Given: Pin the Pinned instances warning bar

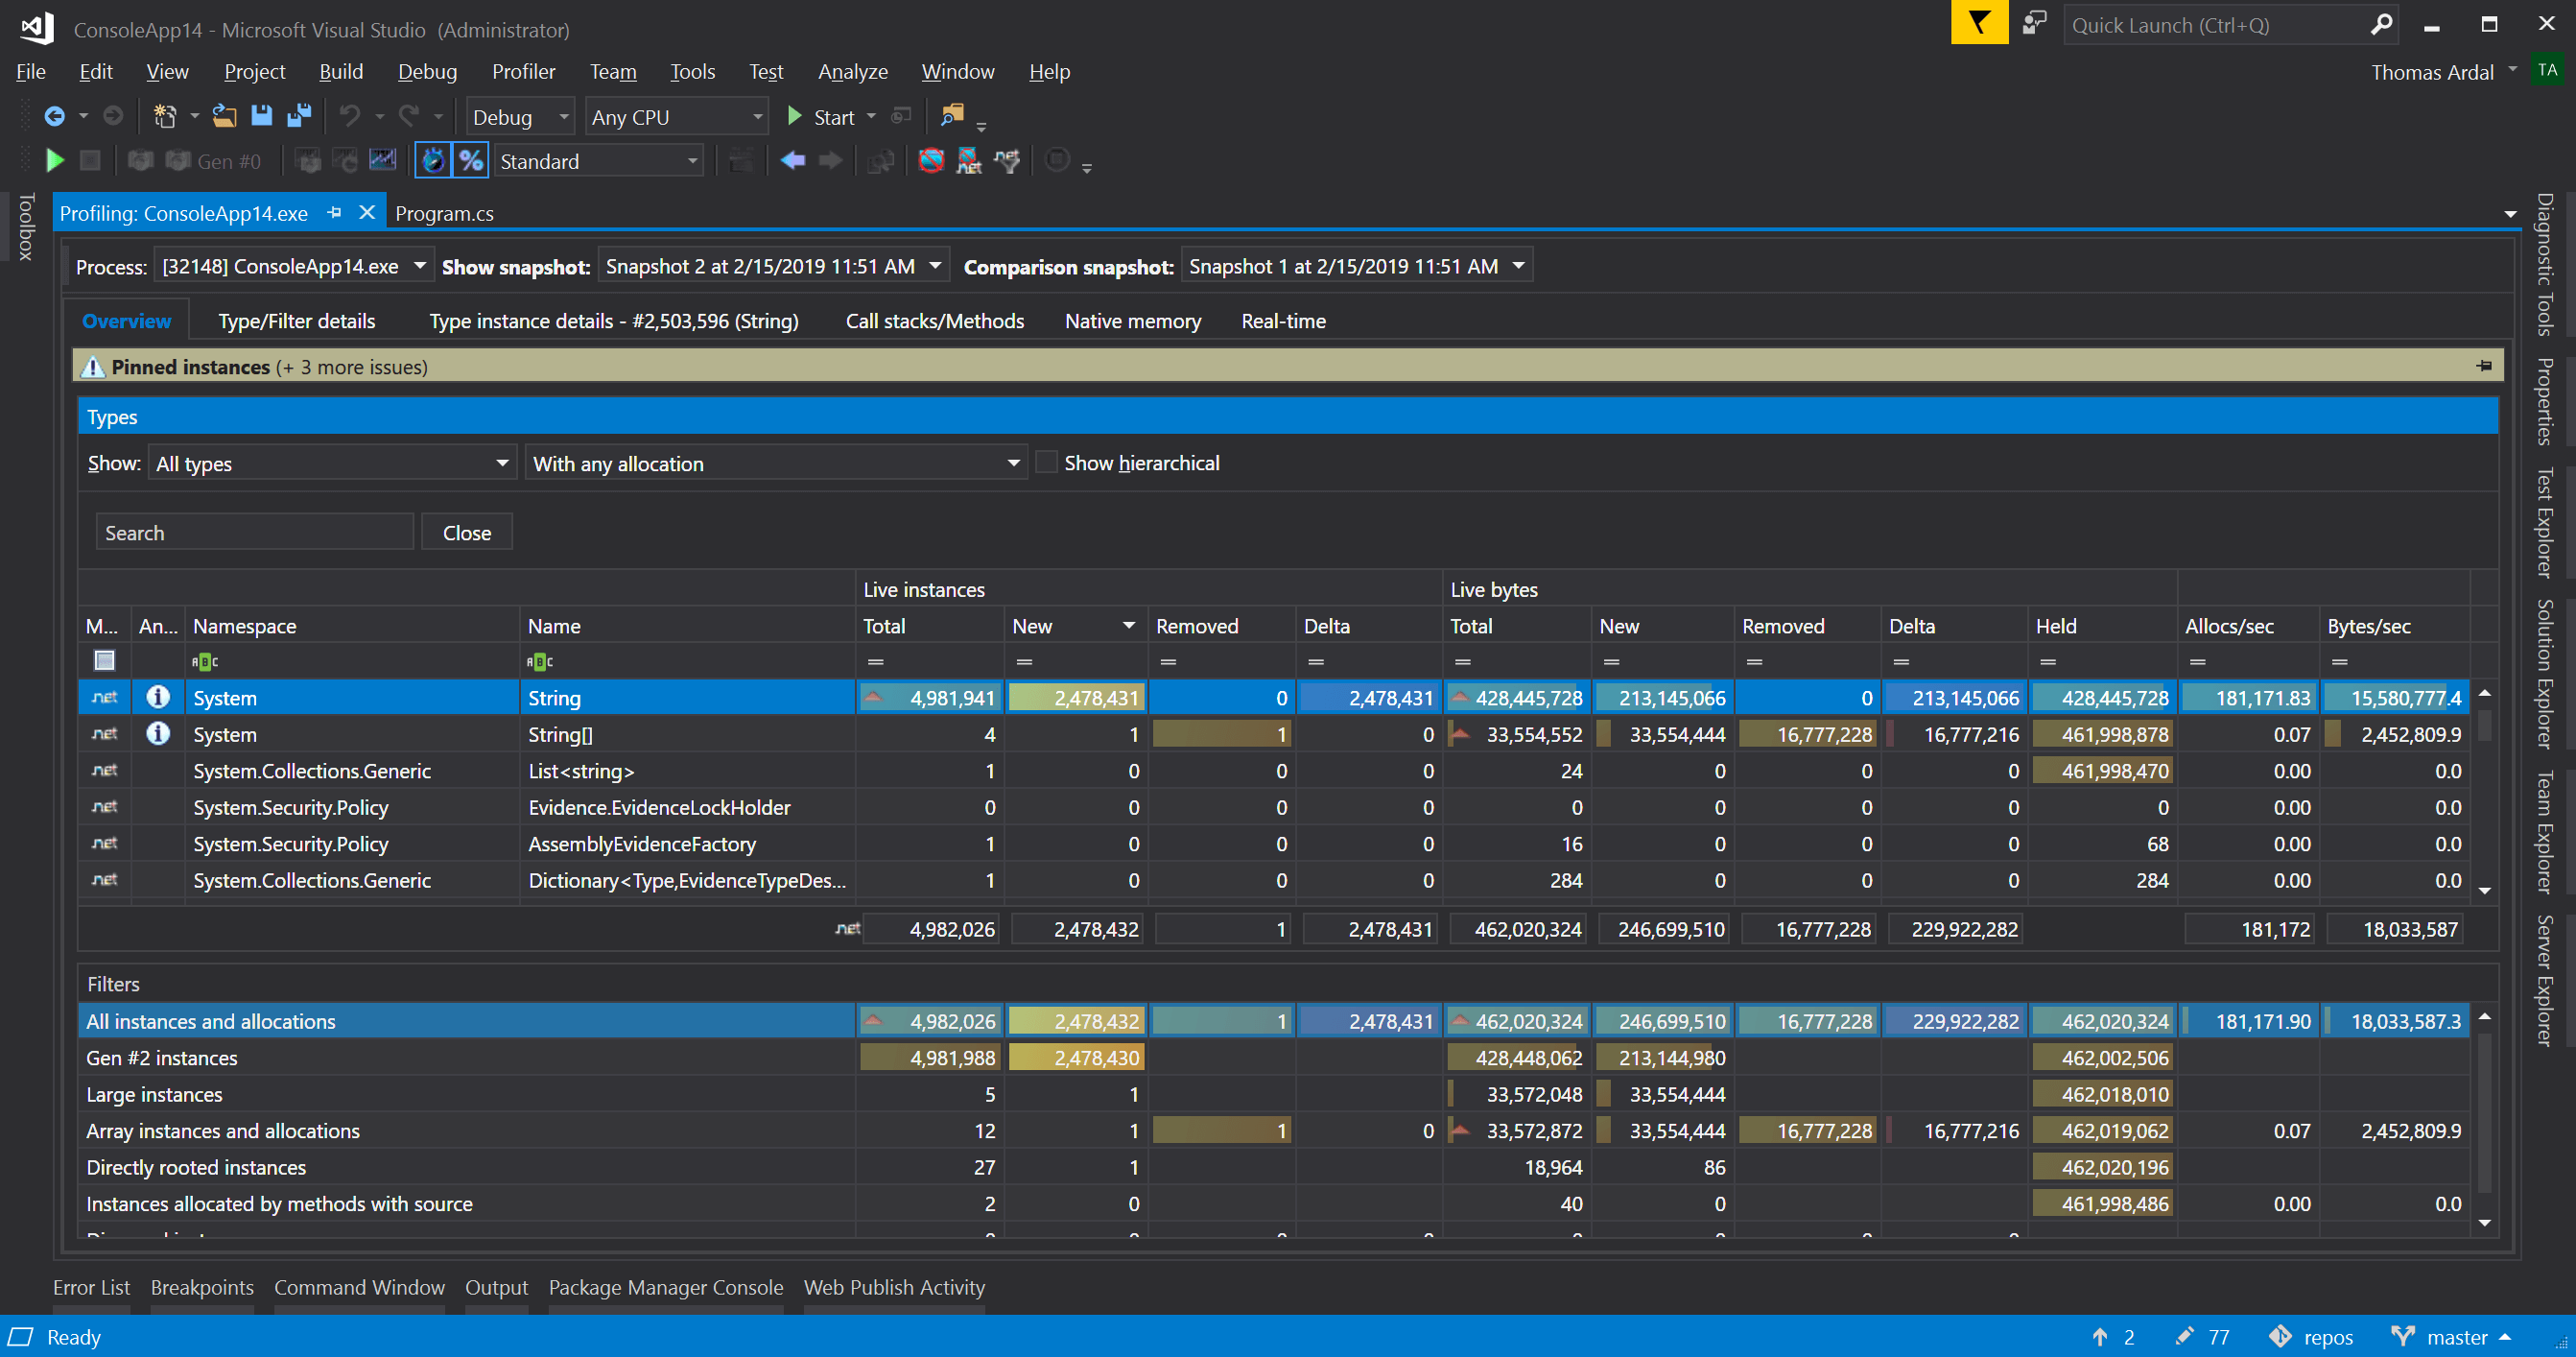Looking at the screenshot, I should click(x=2486, y=366).
